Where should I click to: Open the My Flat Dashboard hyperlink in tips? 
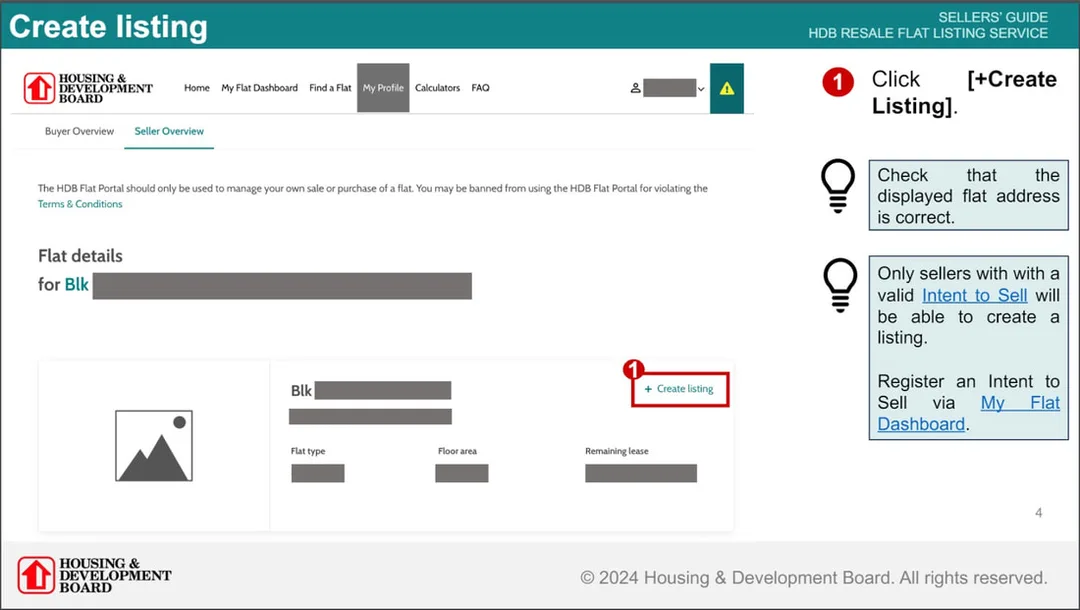(968, 413)
